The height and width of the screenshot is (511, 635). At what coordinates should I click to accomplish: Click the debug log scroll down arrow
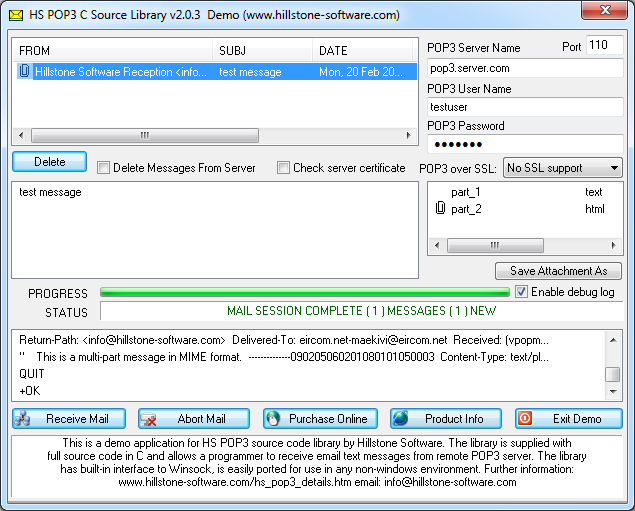(x=613, y=391)
